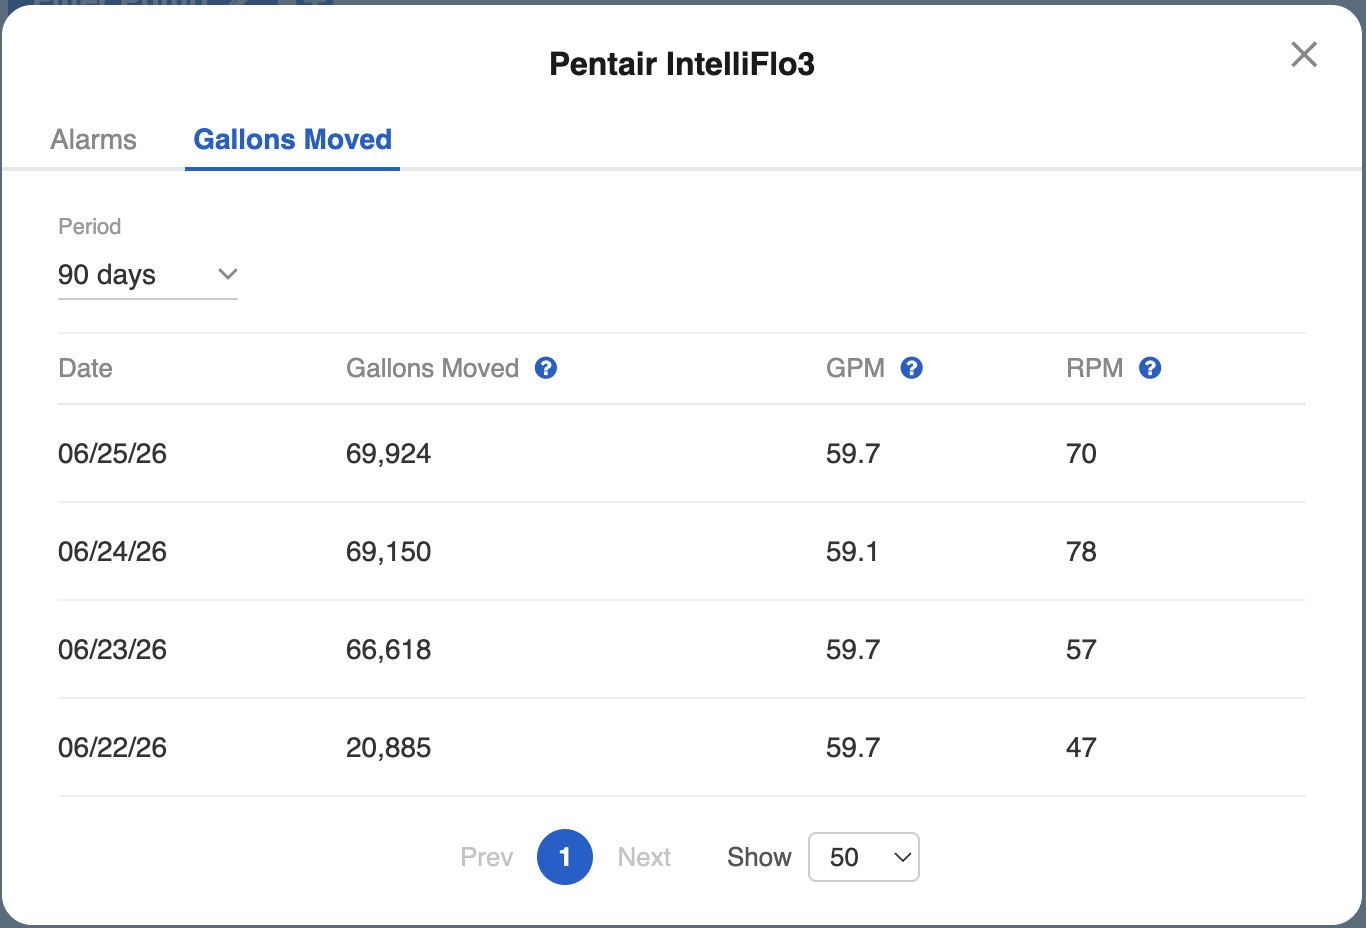
Task: Open the Show 50 rows dropdown
Action: tap(864, 857)
